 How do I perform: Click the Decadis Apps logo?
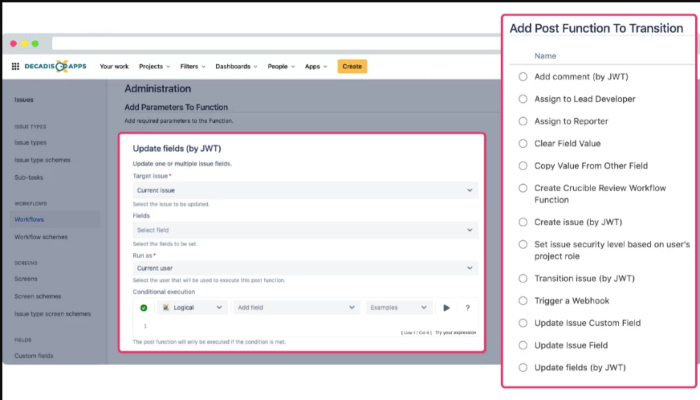55,67
